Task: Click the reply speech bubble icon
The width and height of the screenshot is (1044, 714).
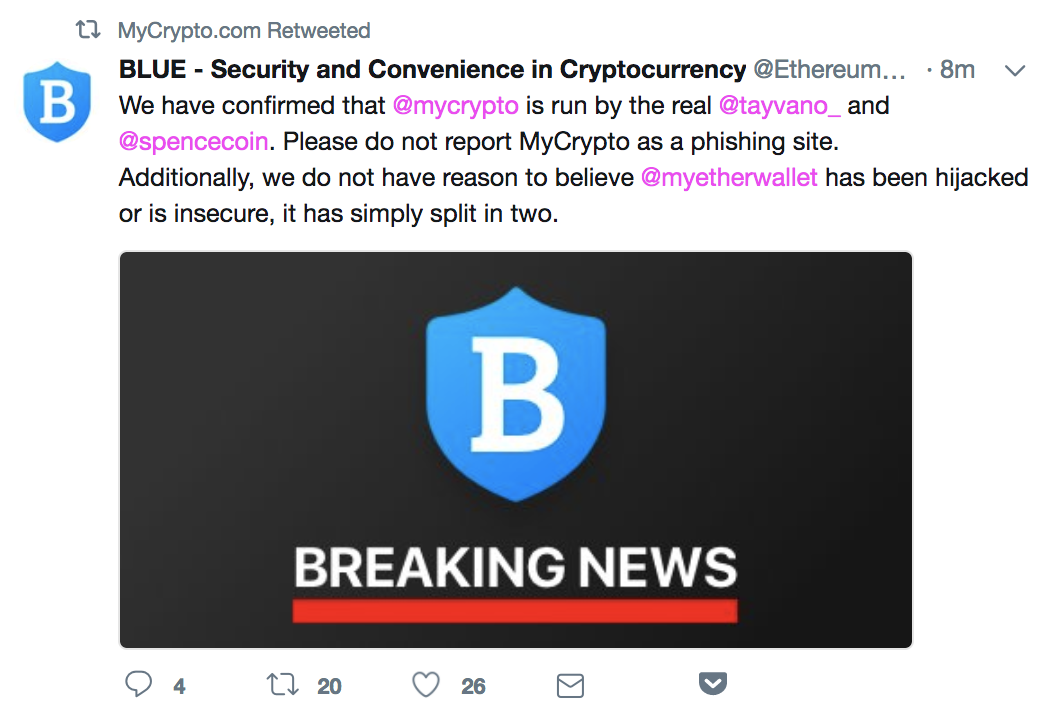Action: coord(139,686)
